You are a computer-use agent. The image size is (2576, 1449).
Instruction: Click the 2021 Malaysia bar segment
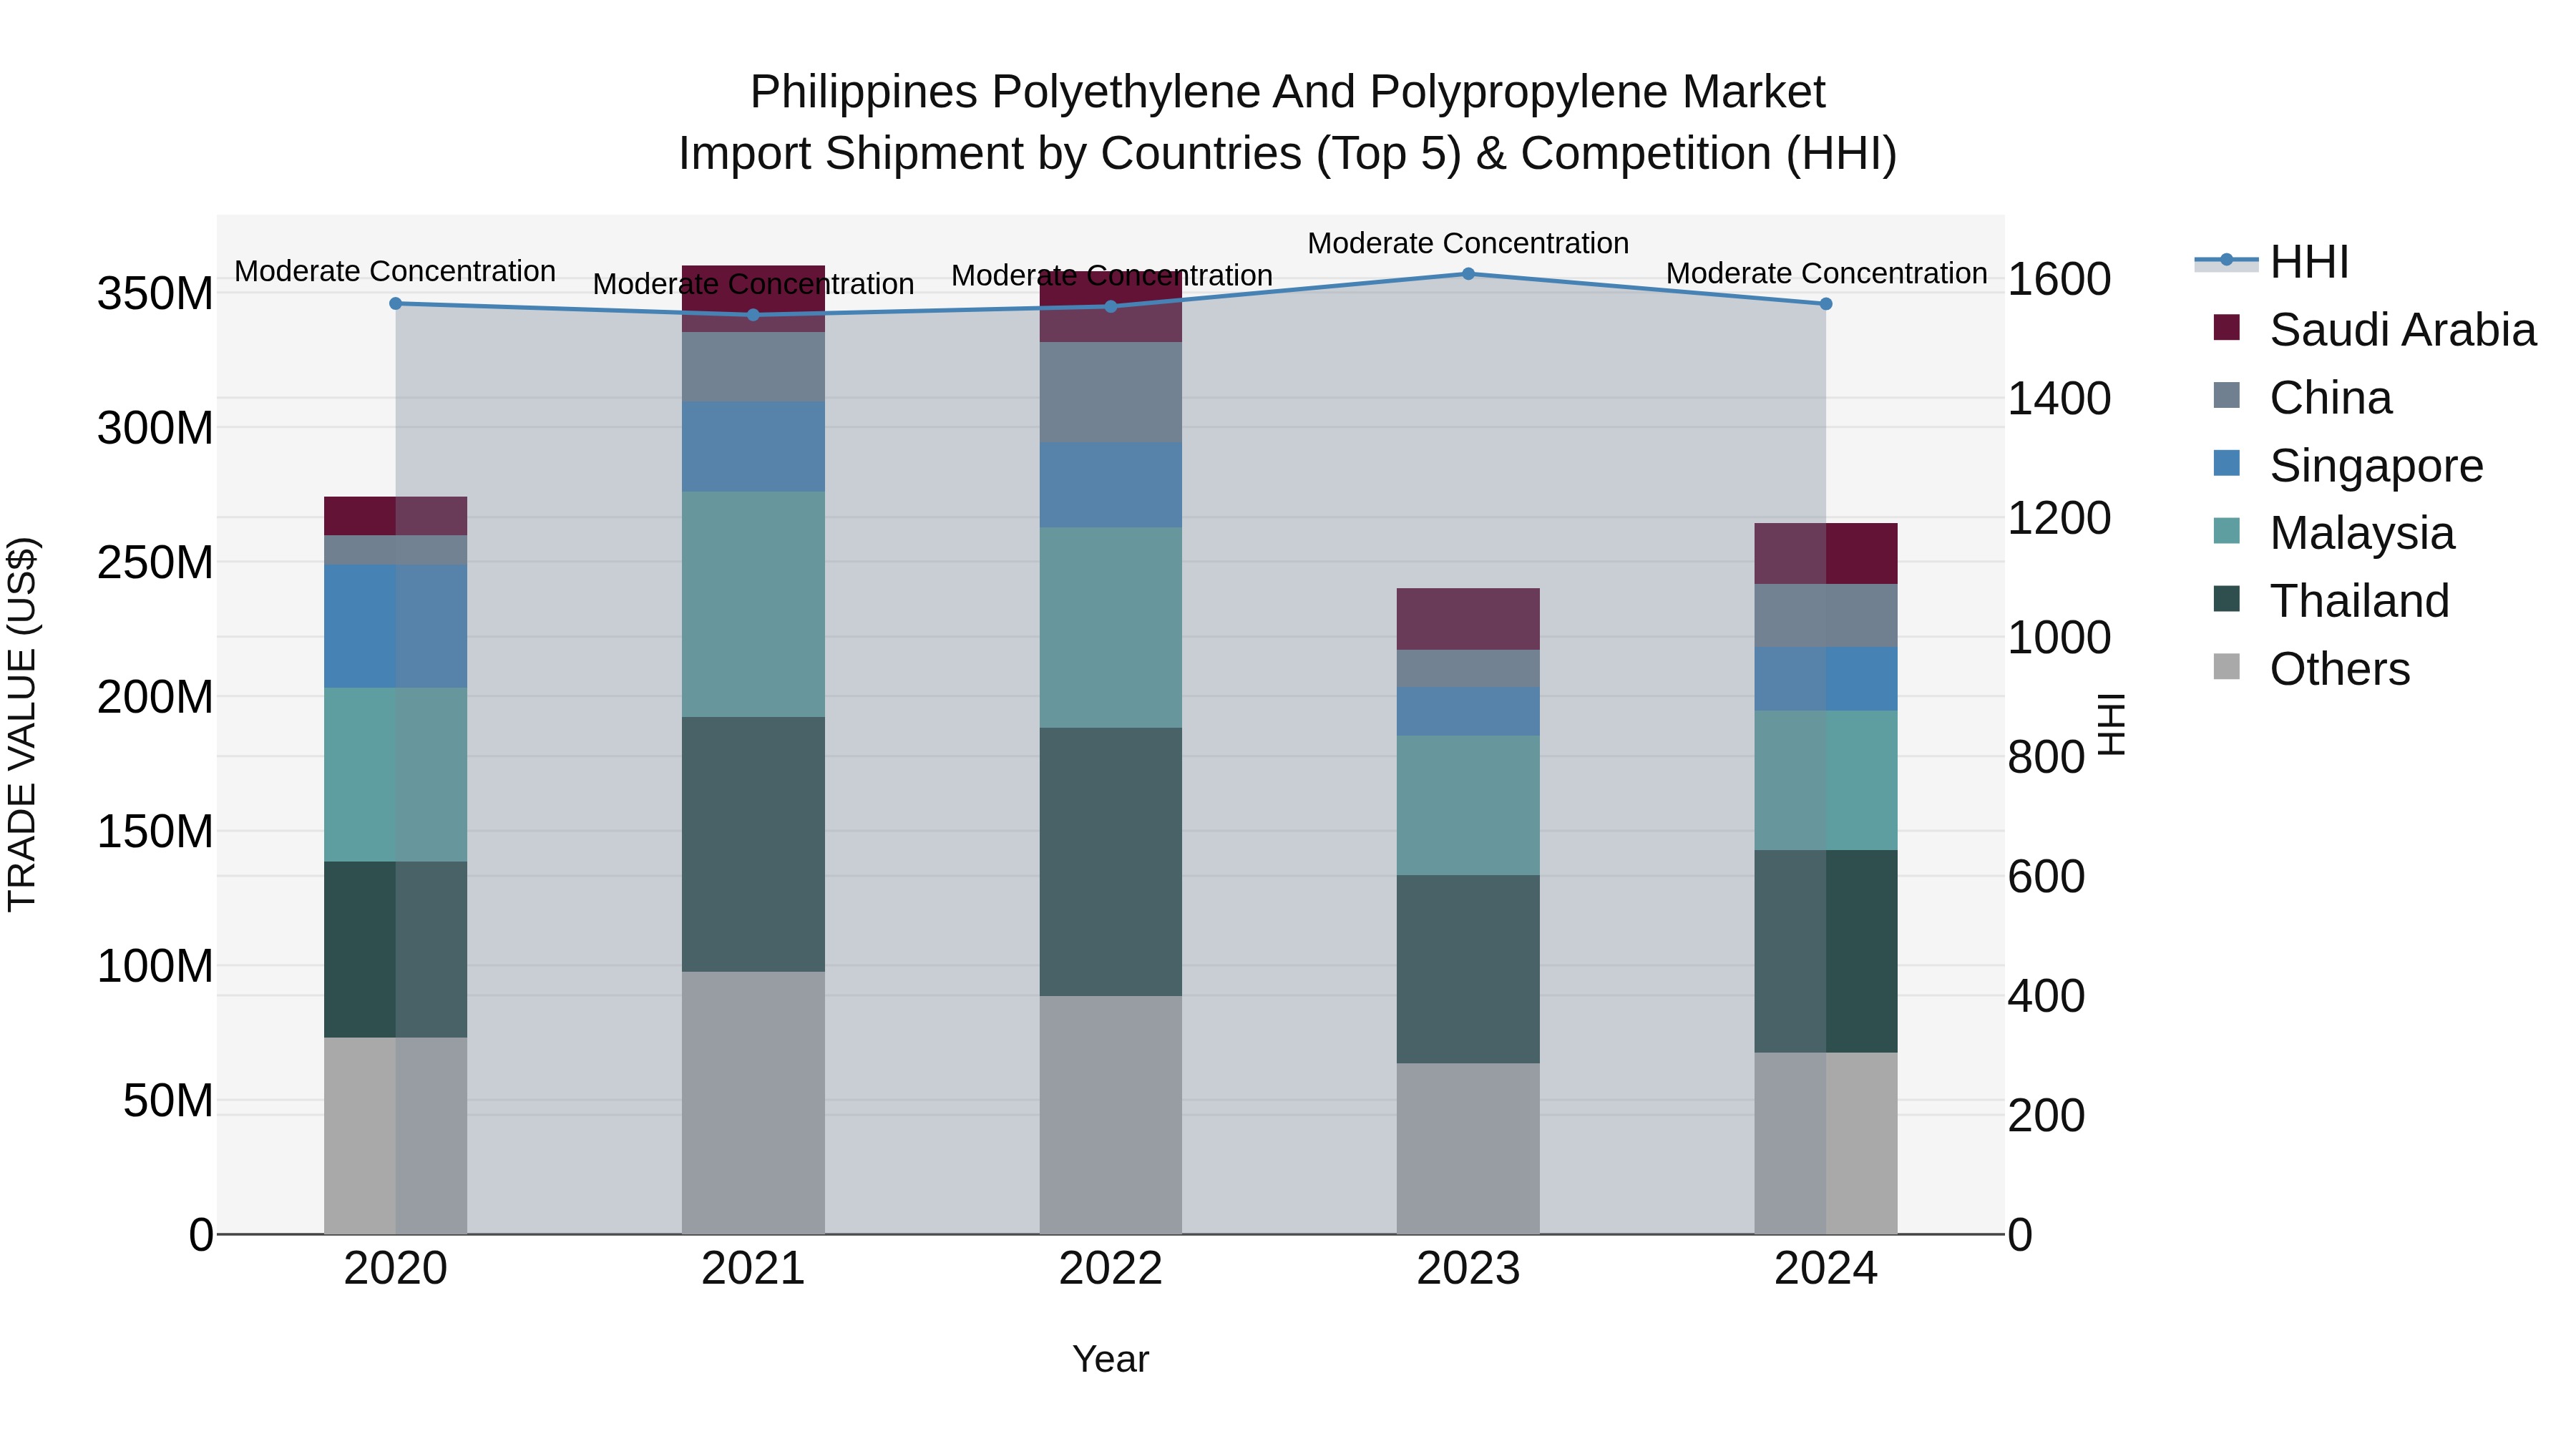tap(753, 604)
